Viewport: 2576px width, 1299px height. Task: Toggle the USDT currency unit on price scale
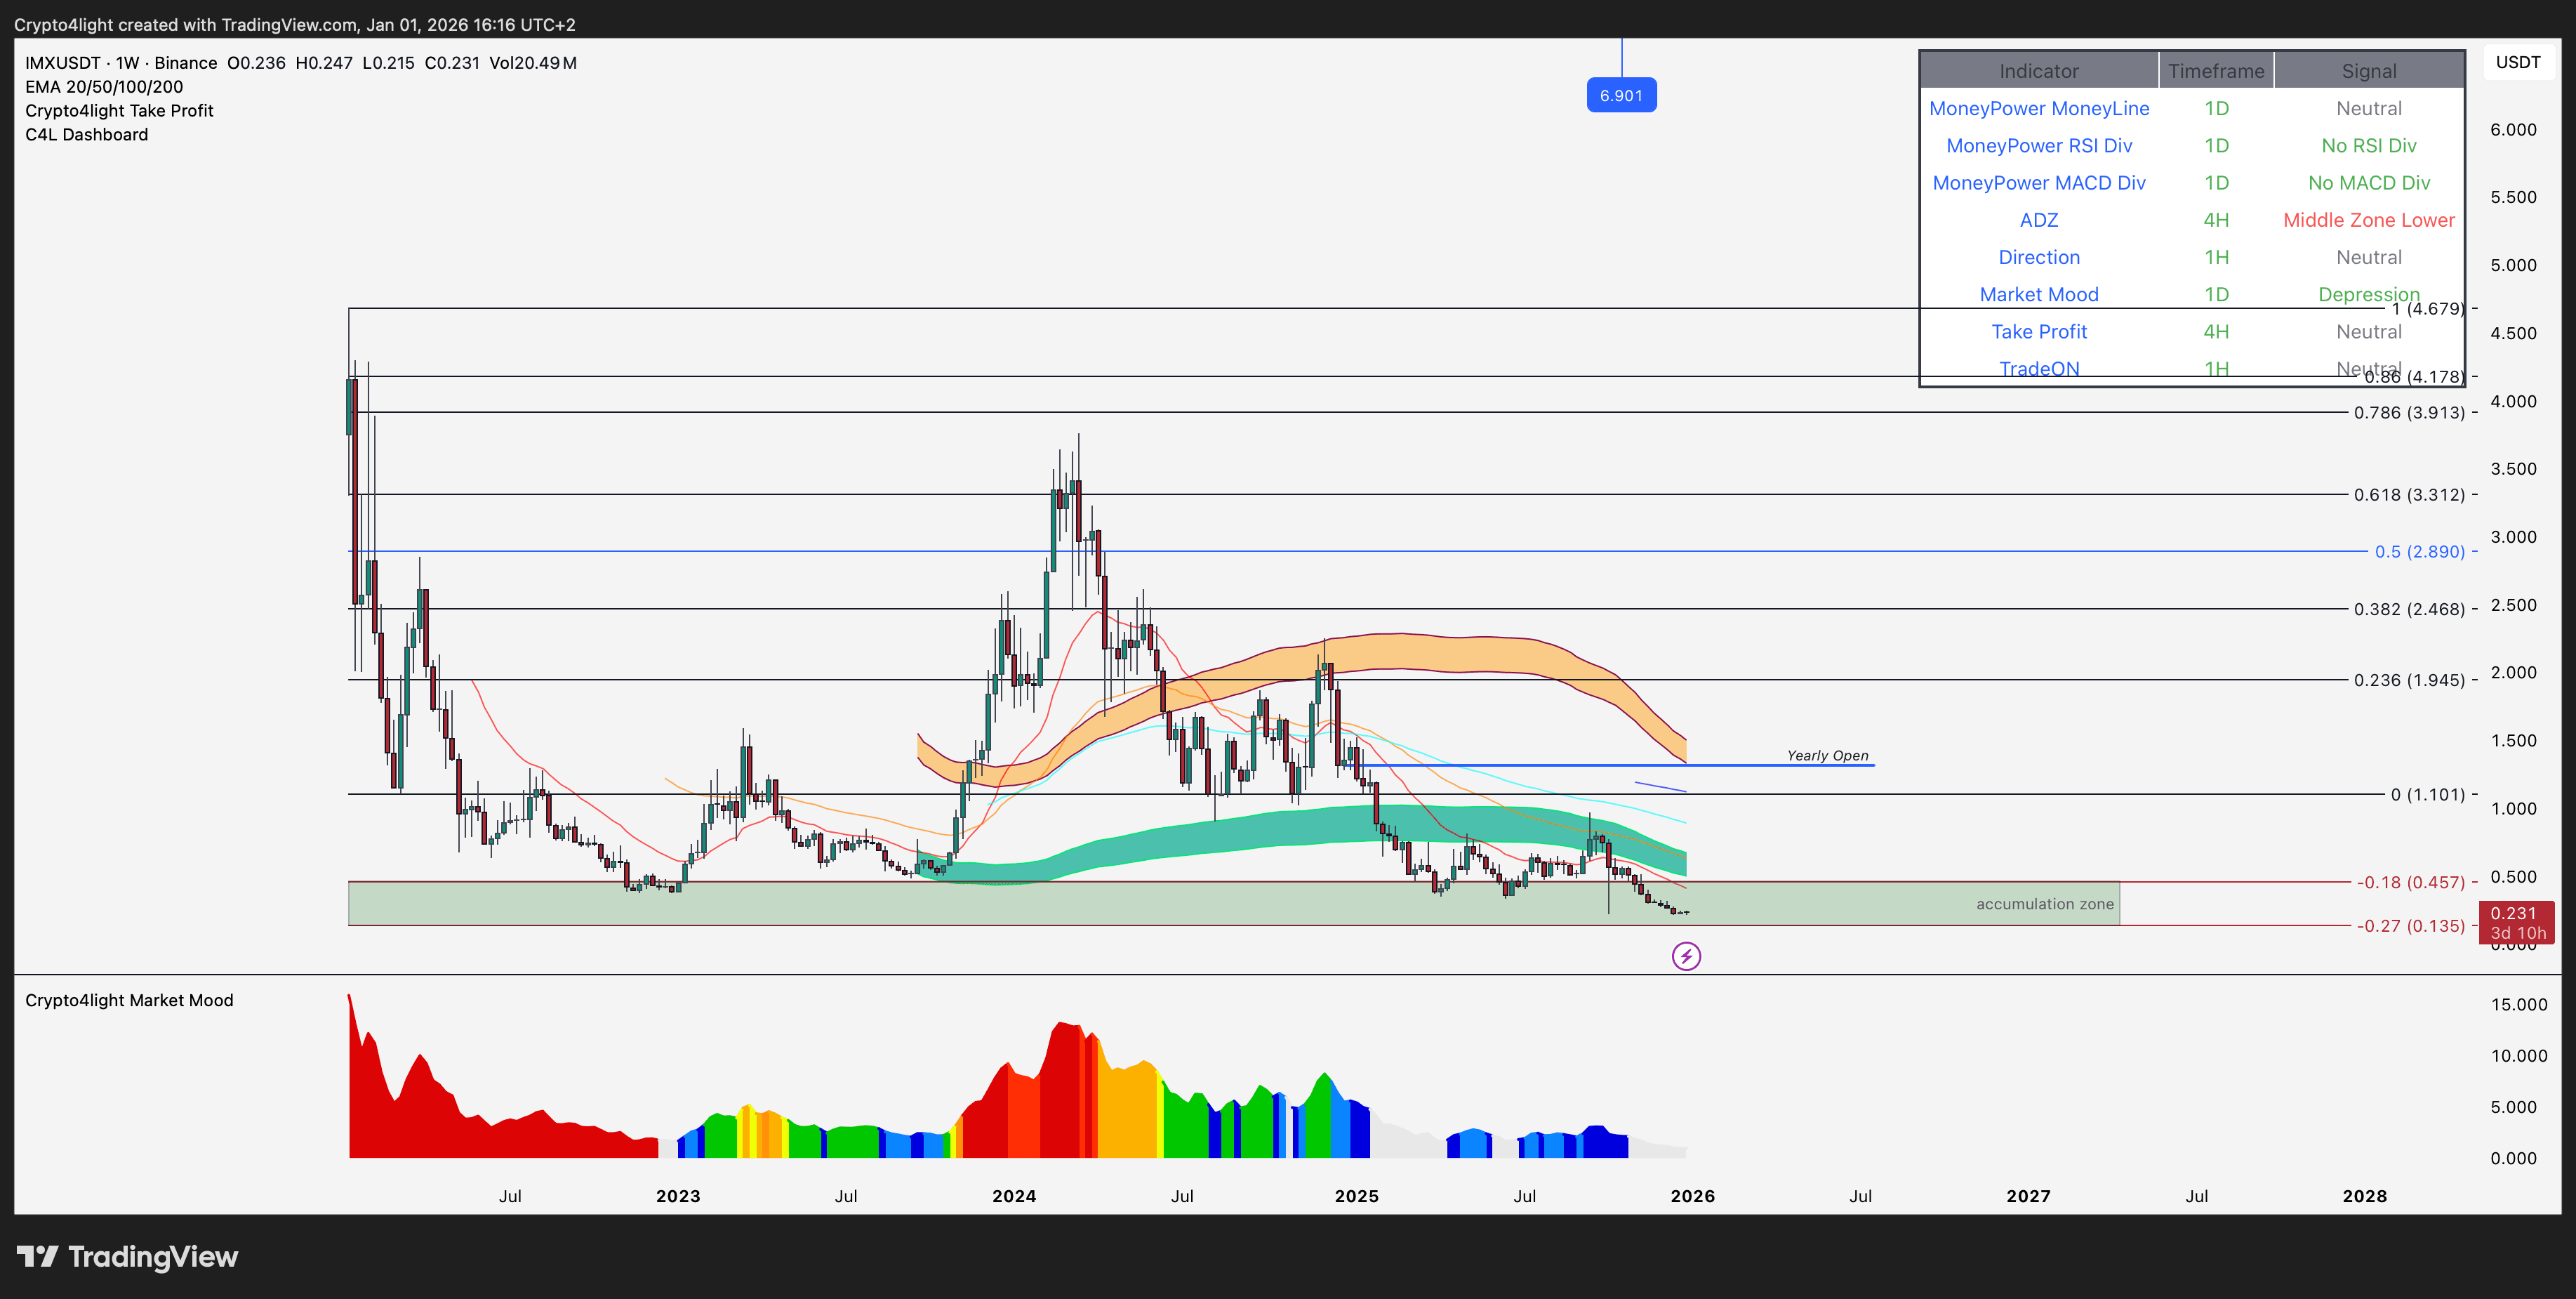click(x=2519, y=61)
